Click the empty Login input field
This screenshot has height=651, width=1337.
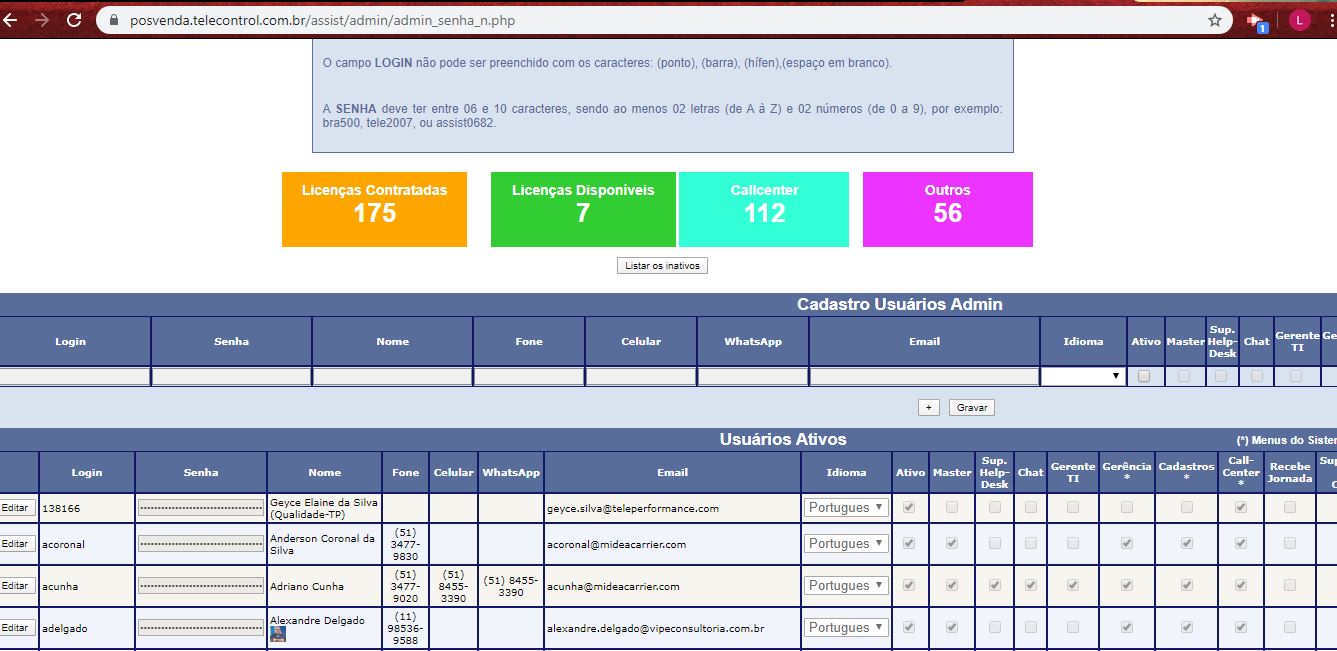(75, 377)
